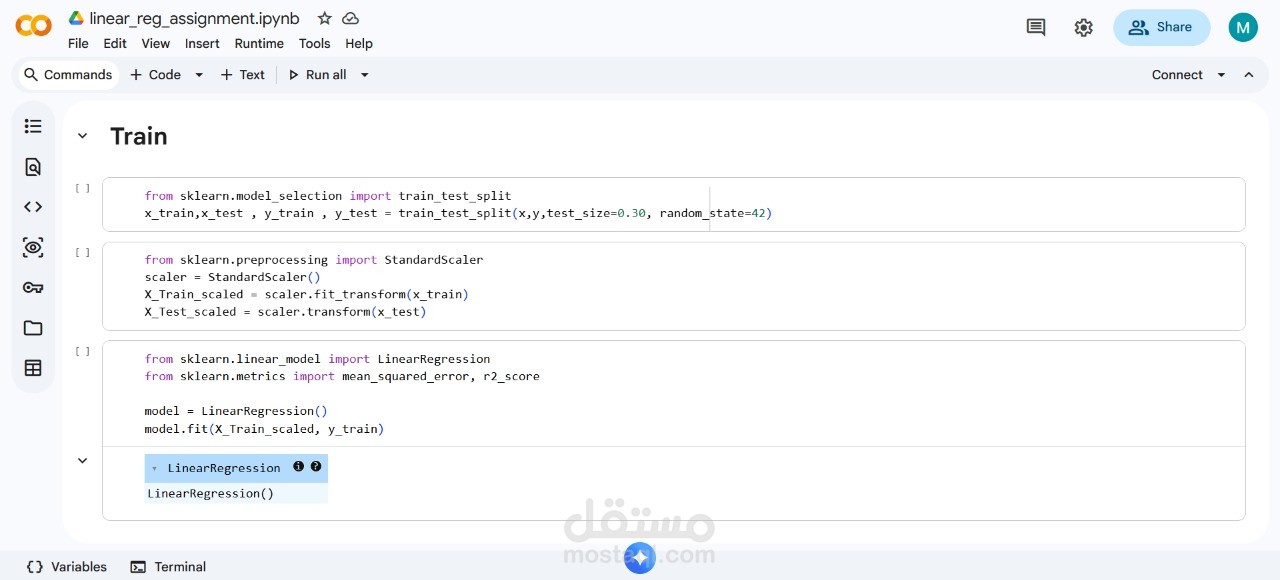Open the Table of contents sidebar panel
The height and width of the screenshot is (580, 1280).
pos(33,126)
